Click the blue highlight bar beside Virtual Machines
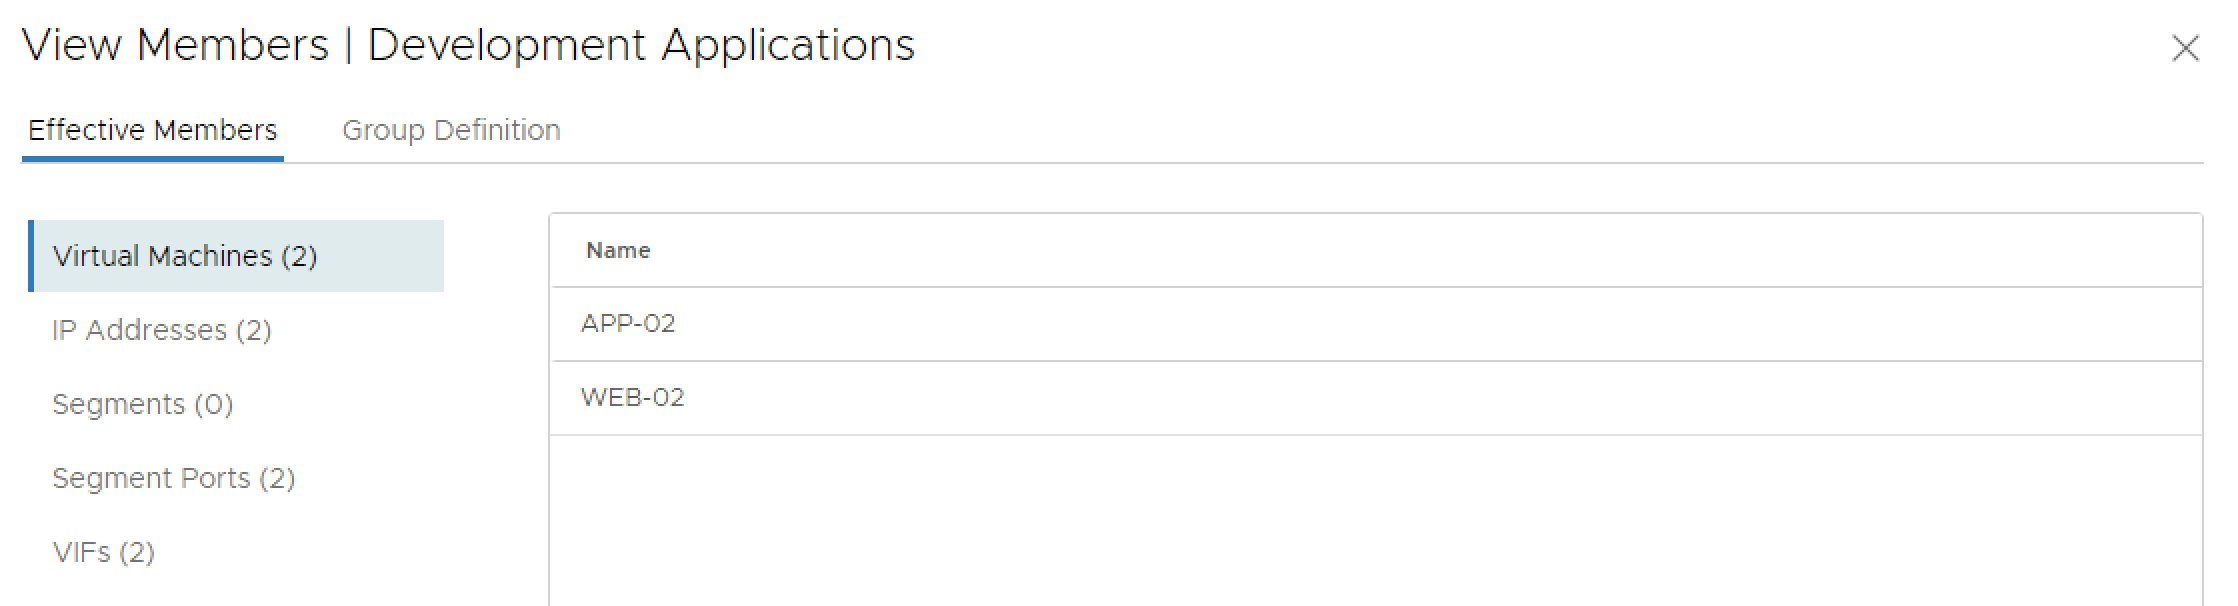 [31, 256]
